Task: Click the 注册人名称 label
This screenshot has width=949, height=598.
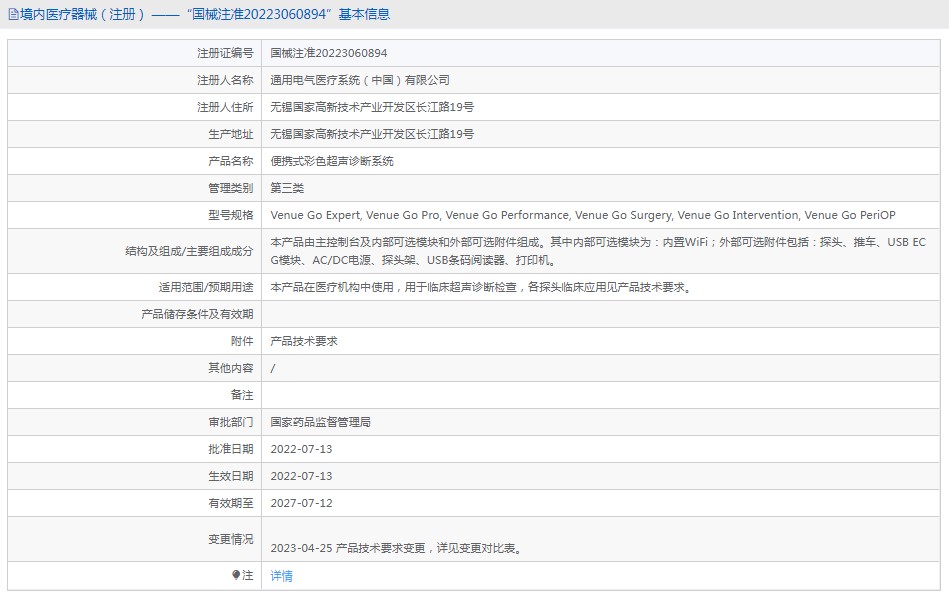Action: (225, 80)
